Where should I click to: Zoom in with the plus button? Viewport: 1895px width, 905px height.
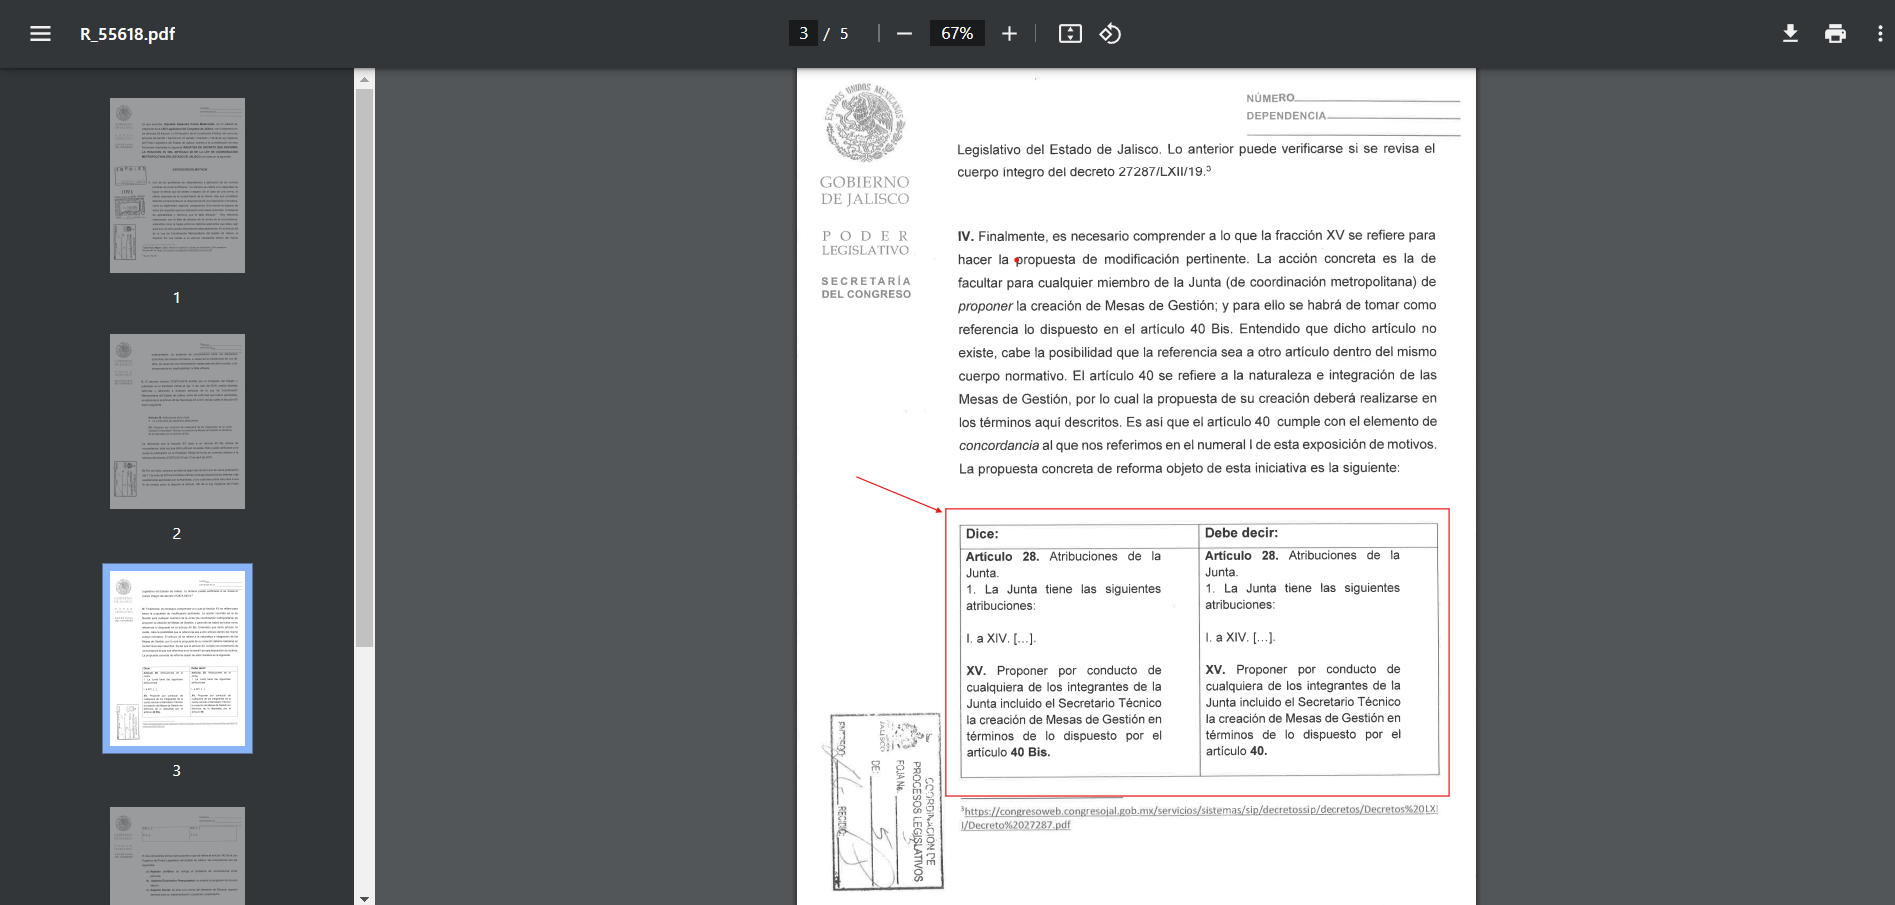pyautogui.click(x=1009, y=34)
